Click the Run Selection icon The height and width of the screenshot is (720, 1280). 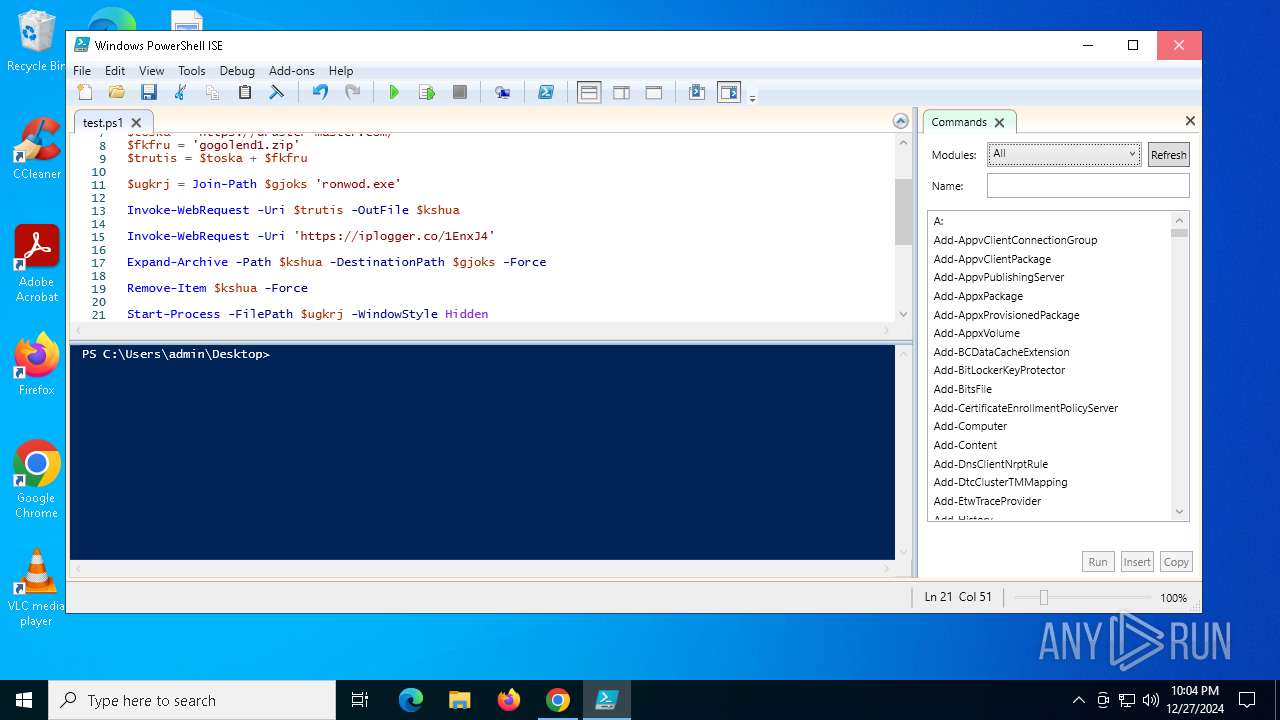click(427, 92)
